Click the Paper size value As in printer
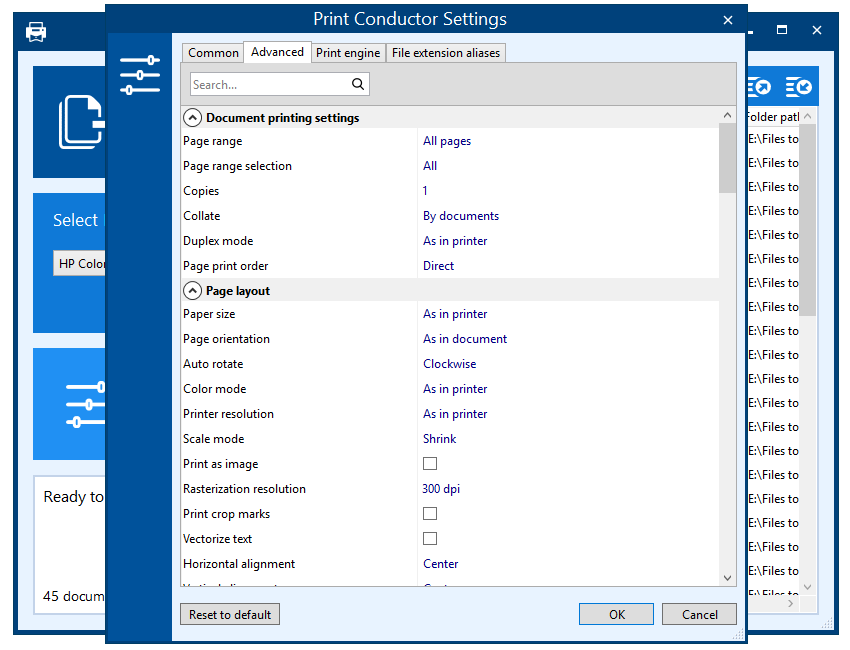 click(455, 314)
